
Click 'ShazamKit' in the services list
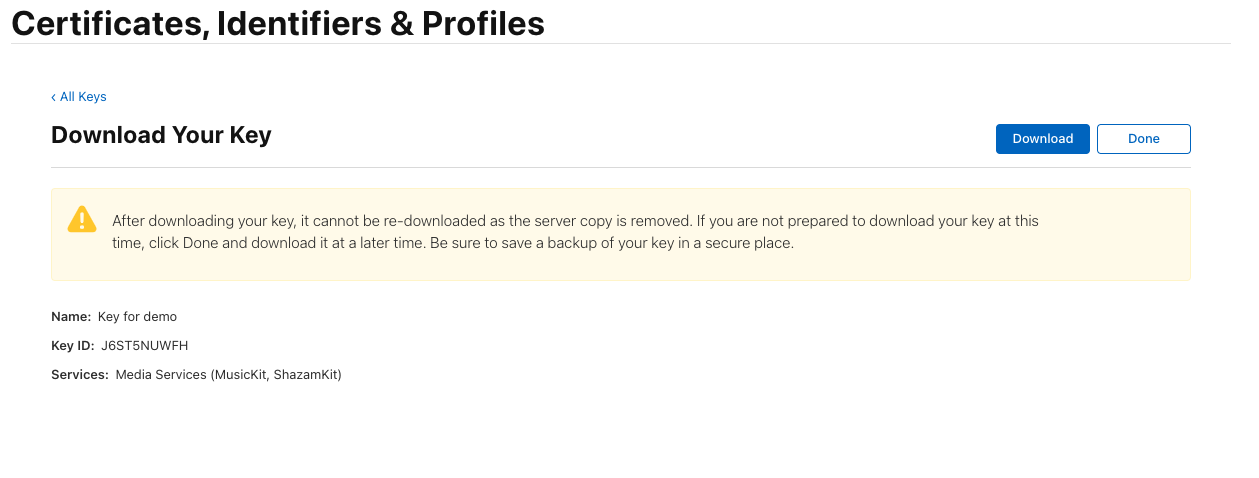pyautogui.click(x=307, y=375)
